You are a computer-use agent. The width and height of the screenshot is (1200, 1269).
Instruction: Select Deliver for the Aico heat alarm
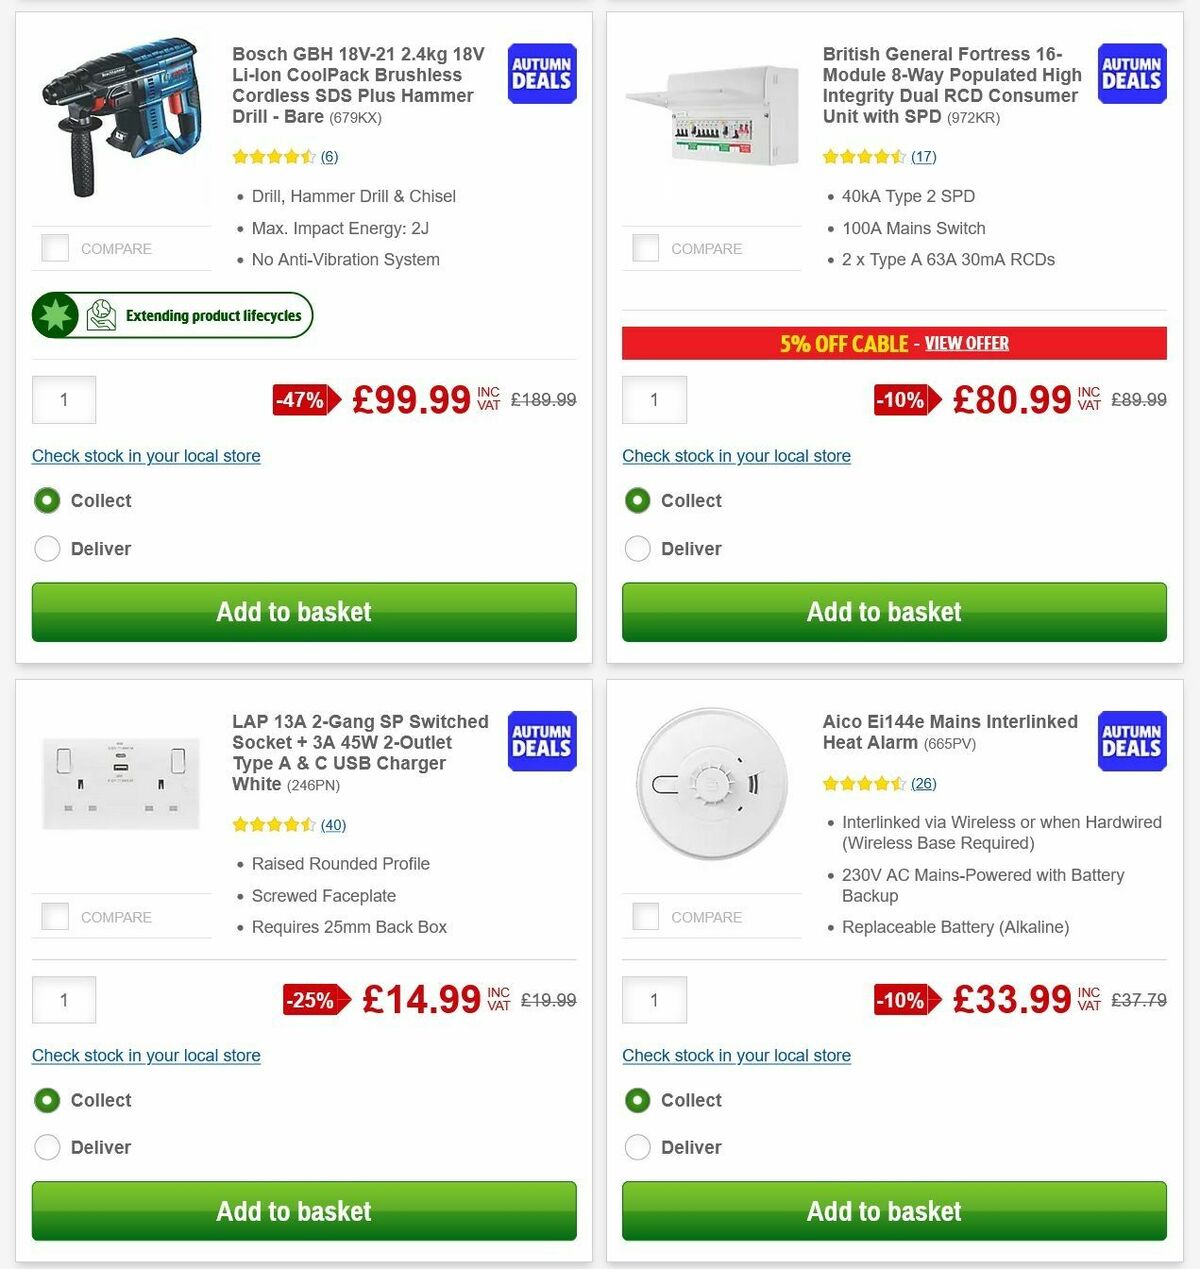pyautogui.click(x=638, y=1147)
